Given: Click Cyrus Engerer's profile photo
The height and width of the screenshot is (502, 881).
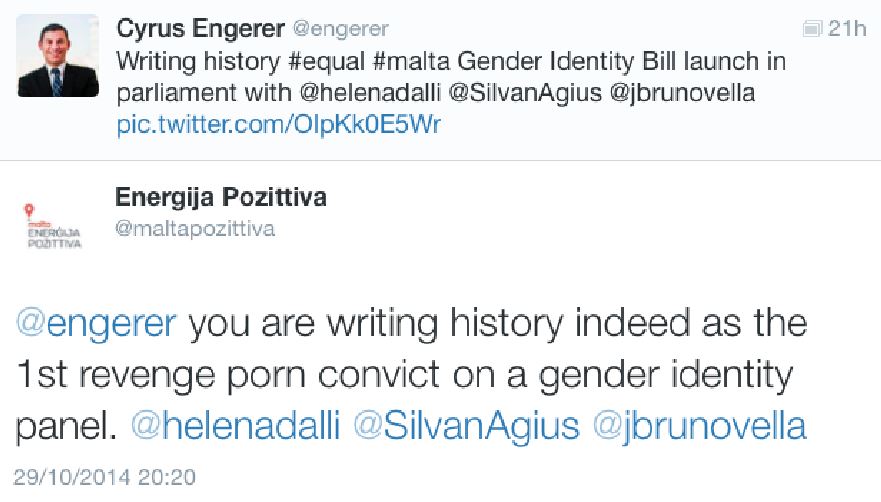Looking at the screenshot, I should coord(58,56).
